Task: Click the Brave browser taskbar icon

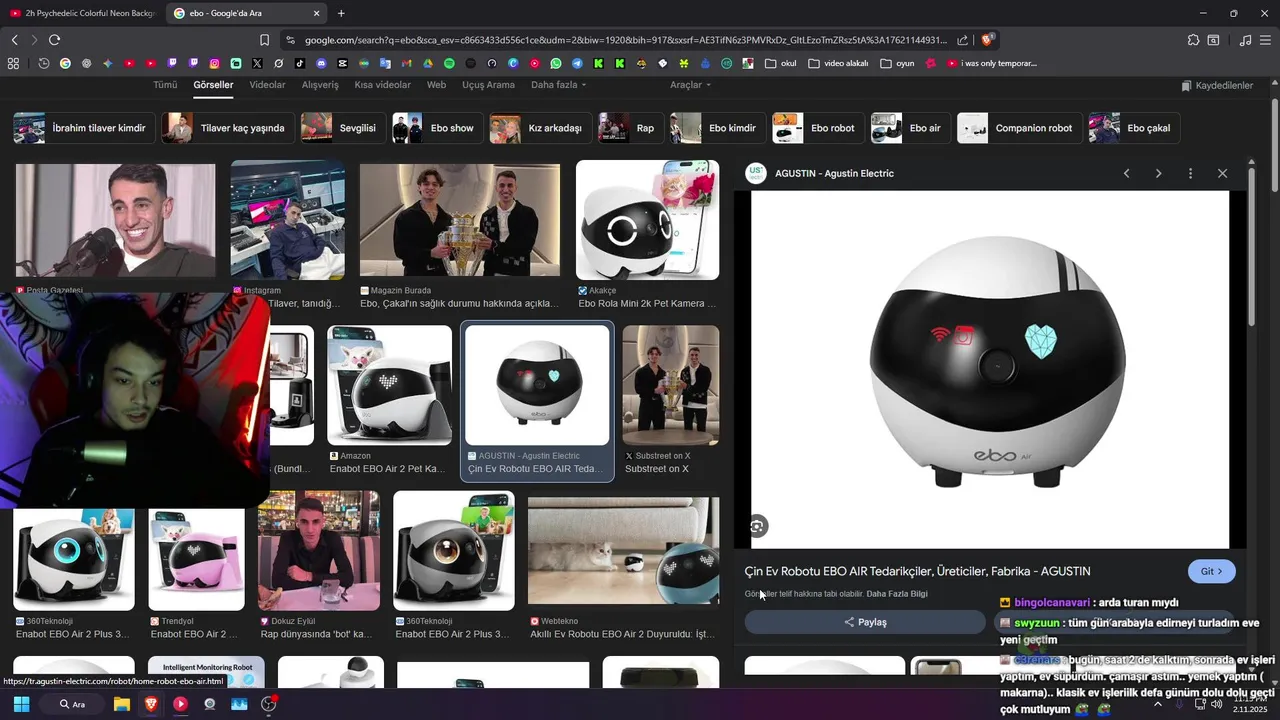Action: tap(151, 704)
